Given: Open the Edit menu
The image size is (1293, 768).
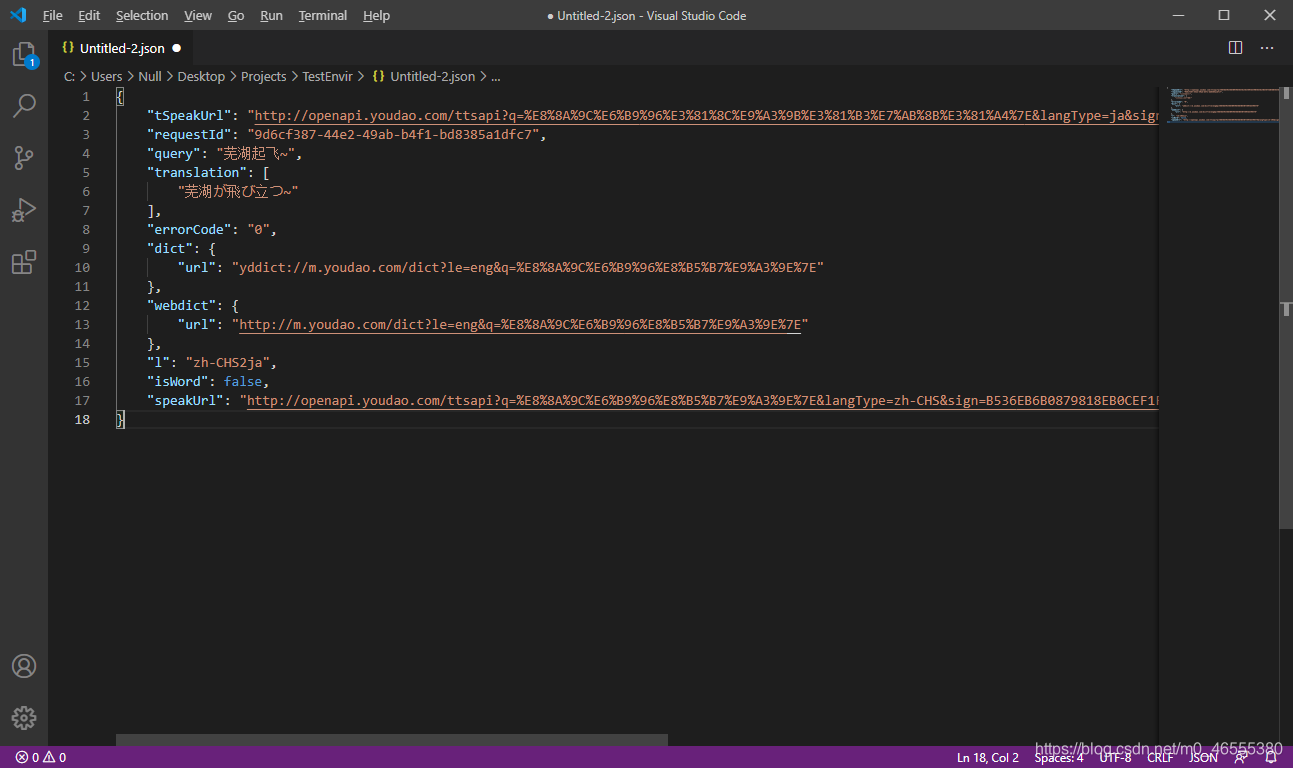Looking at the screenshot, I should pos(89,15).
